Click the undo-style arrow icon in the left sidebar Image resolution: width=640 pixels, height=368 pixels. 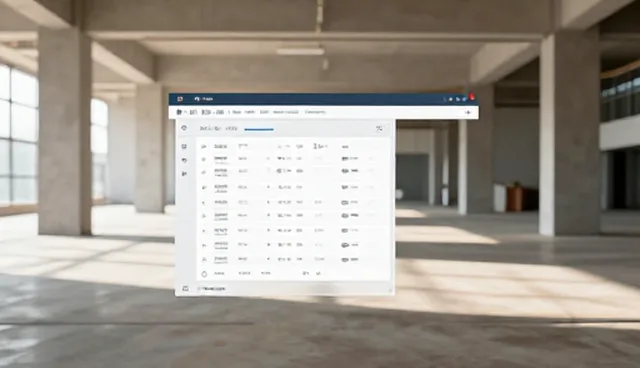(184, 160)
